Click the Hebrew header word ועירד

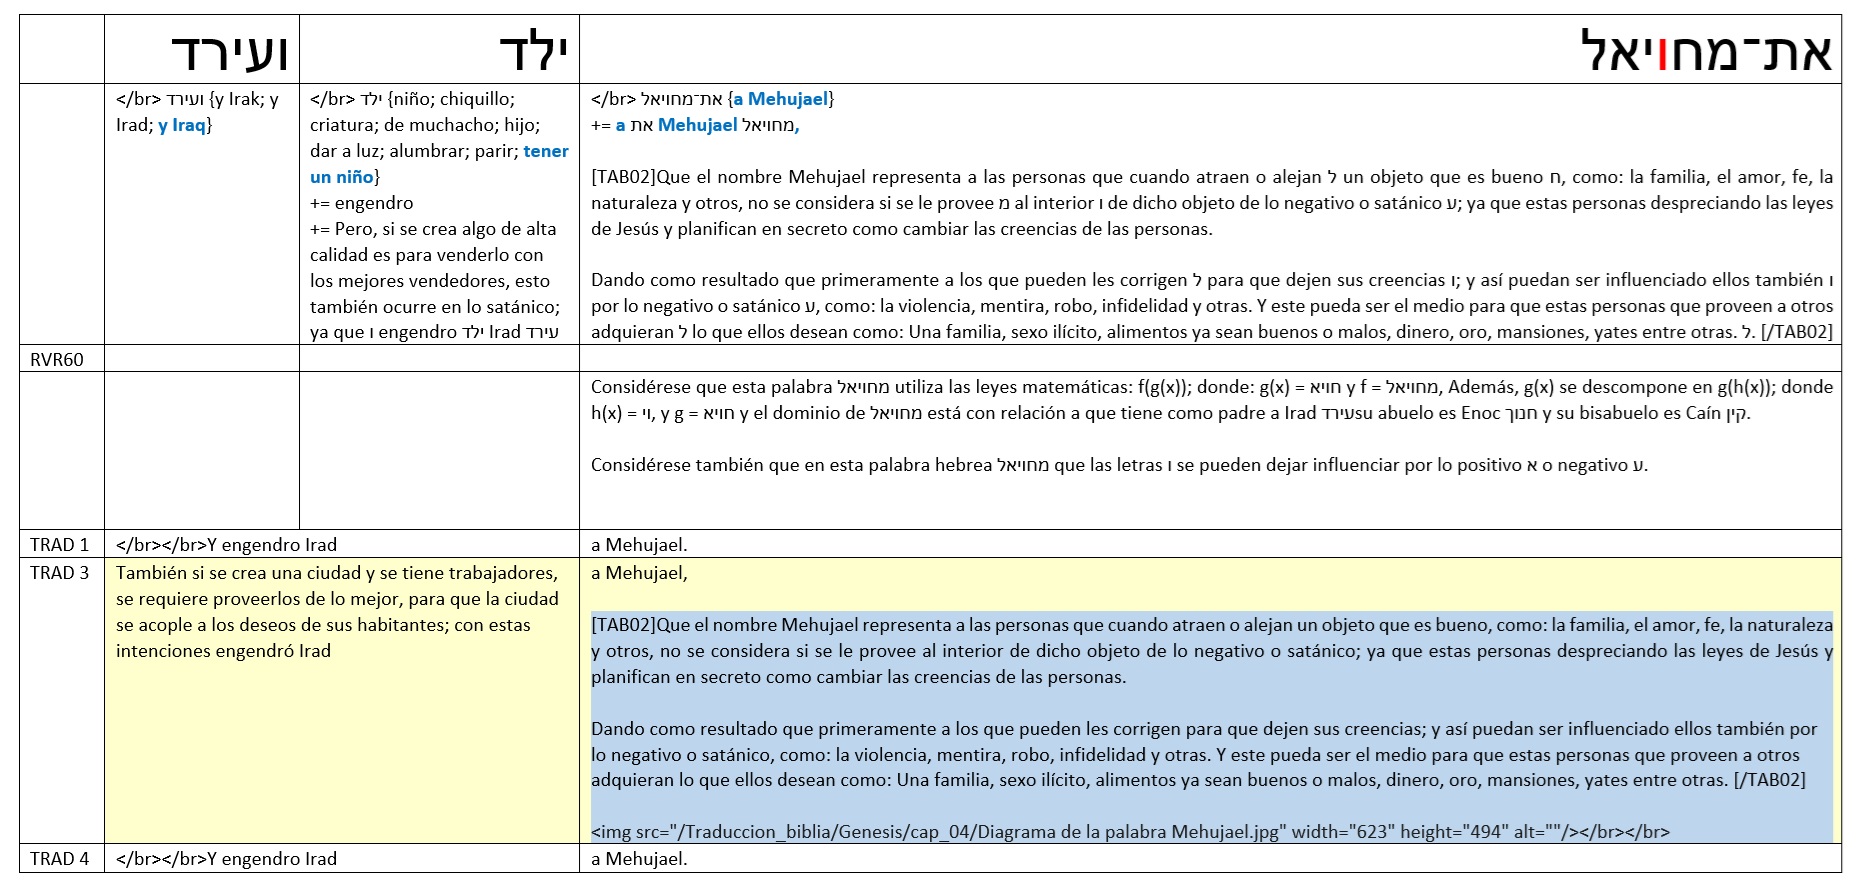tap(230, 52)
